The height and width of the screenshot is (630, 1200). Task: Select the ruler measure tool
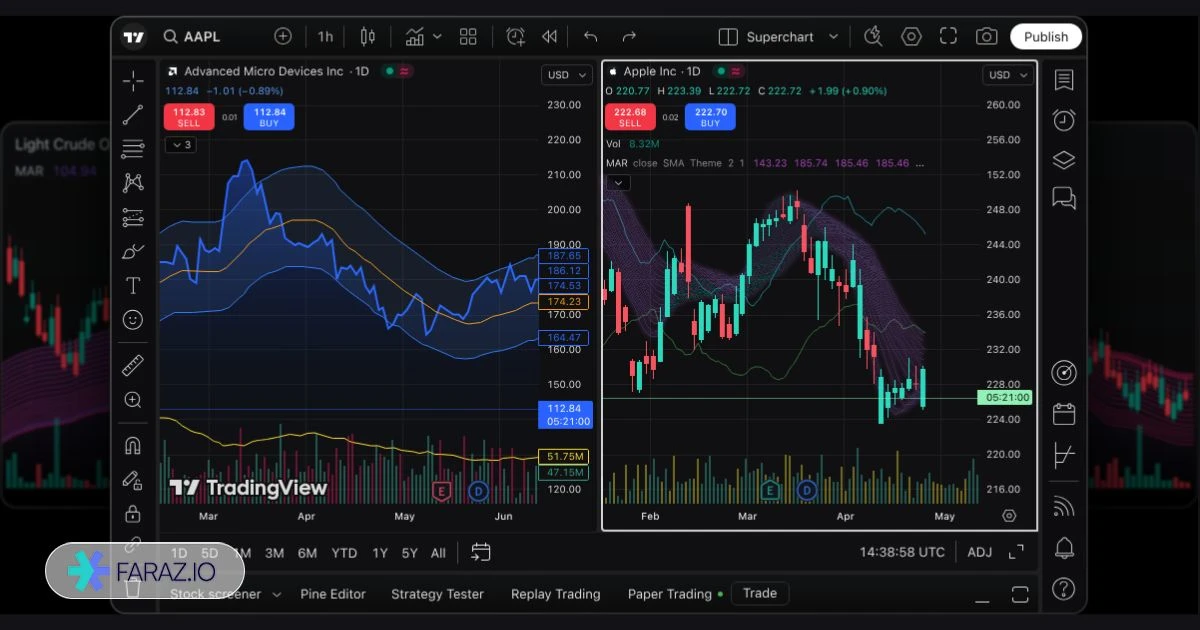tap(132, 365)
